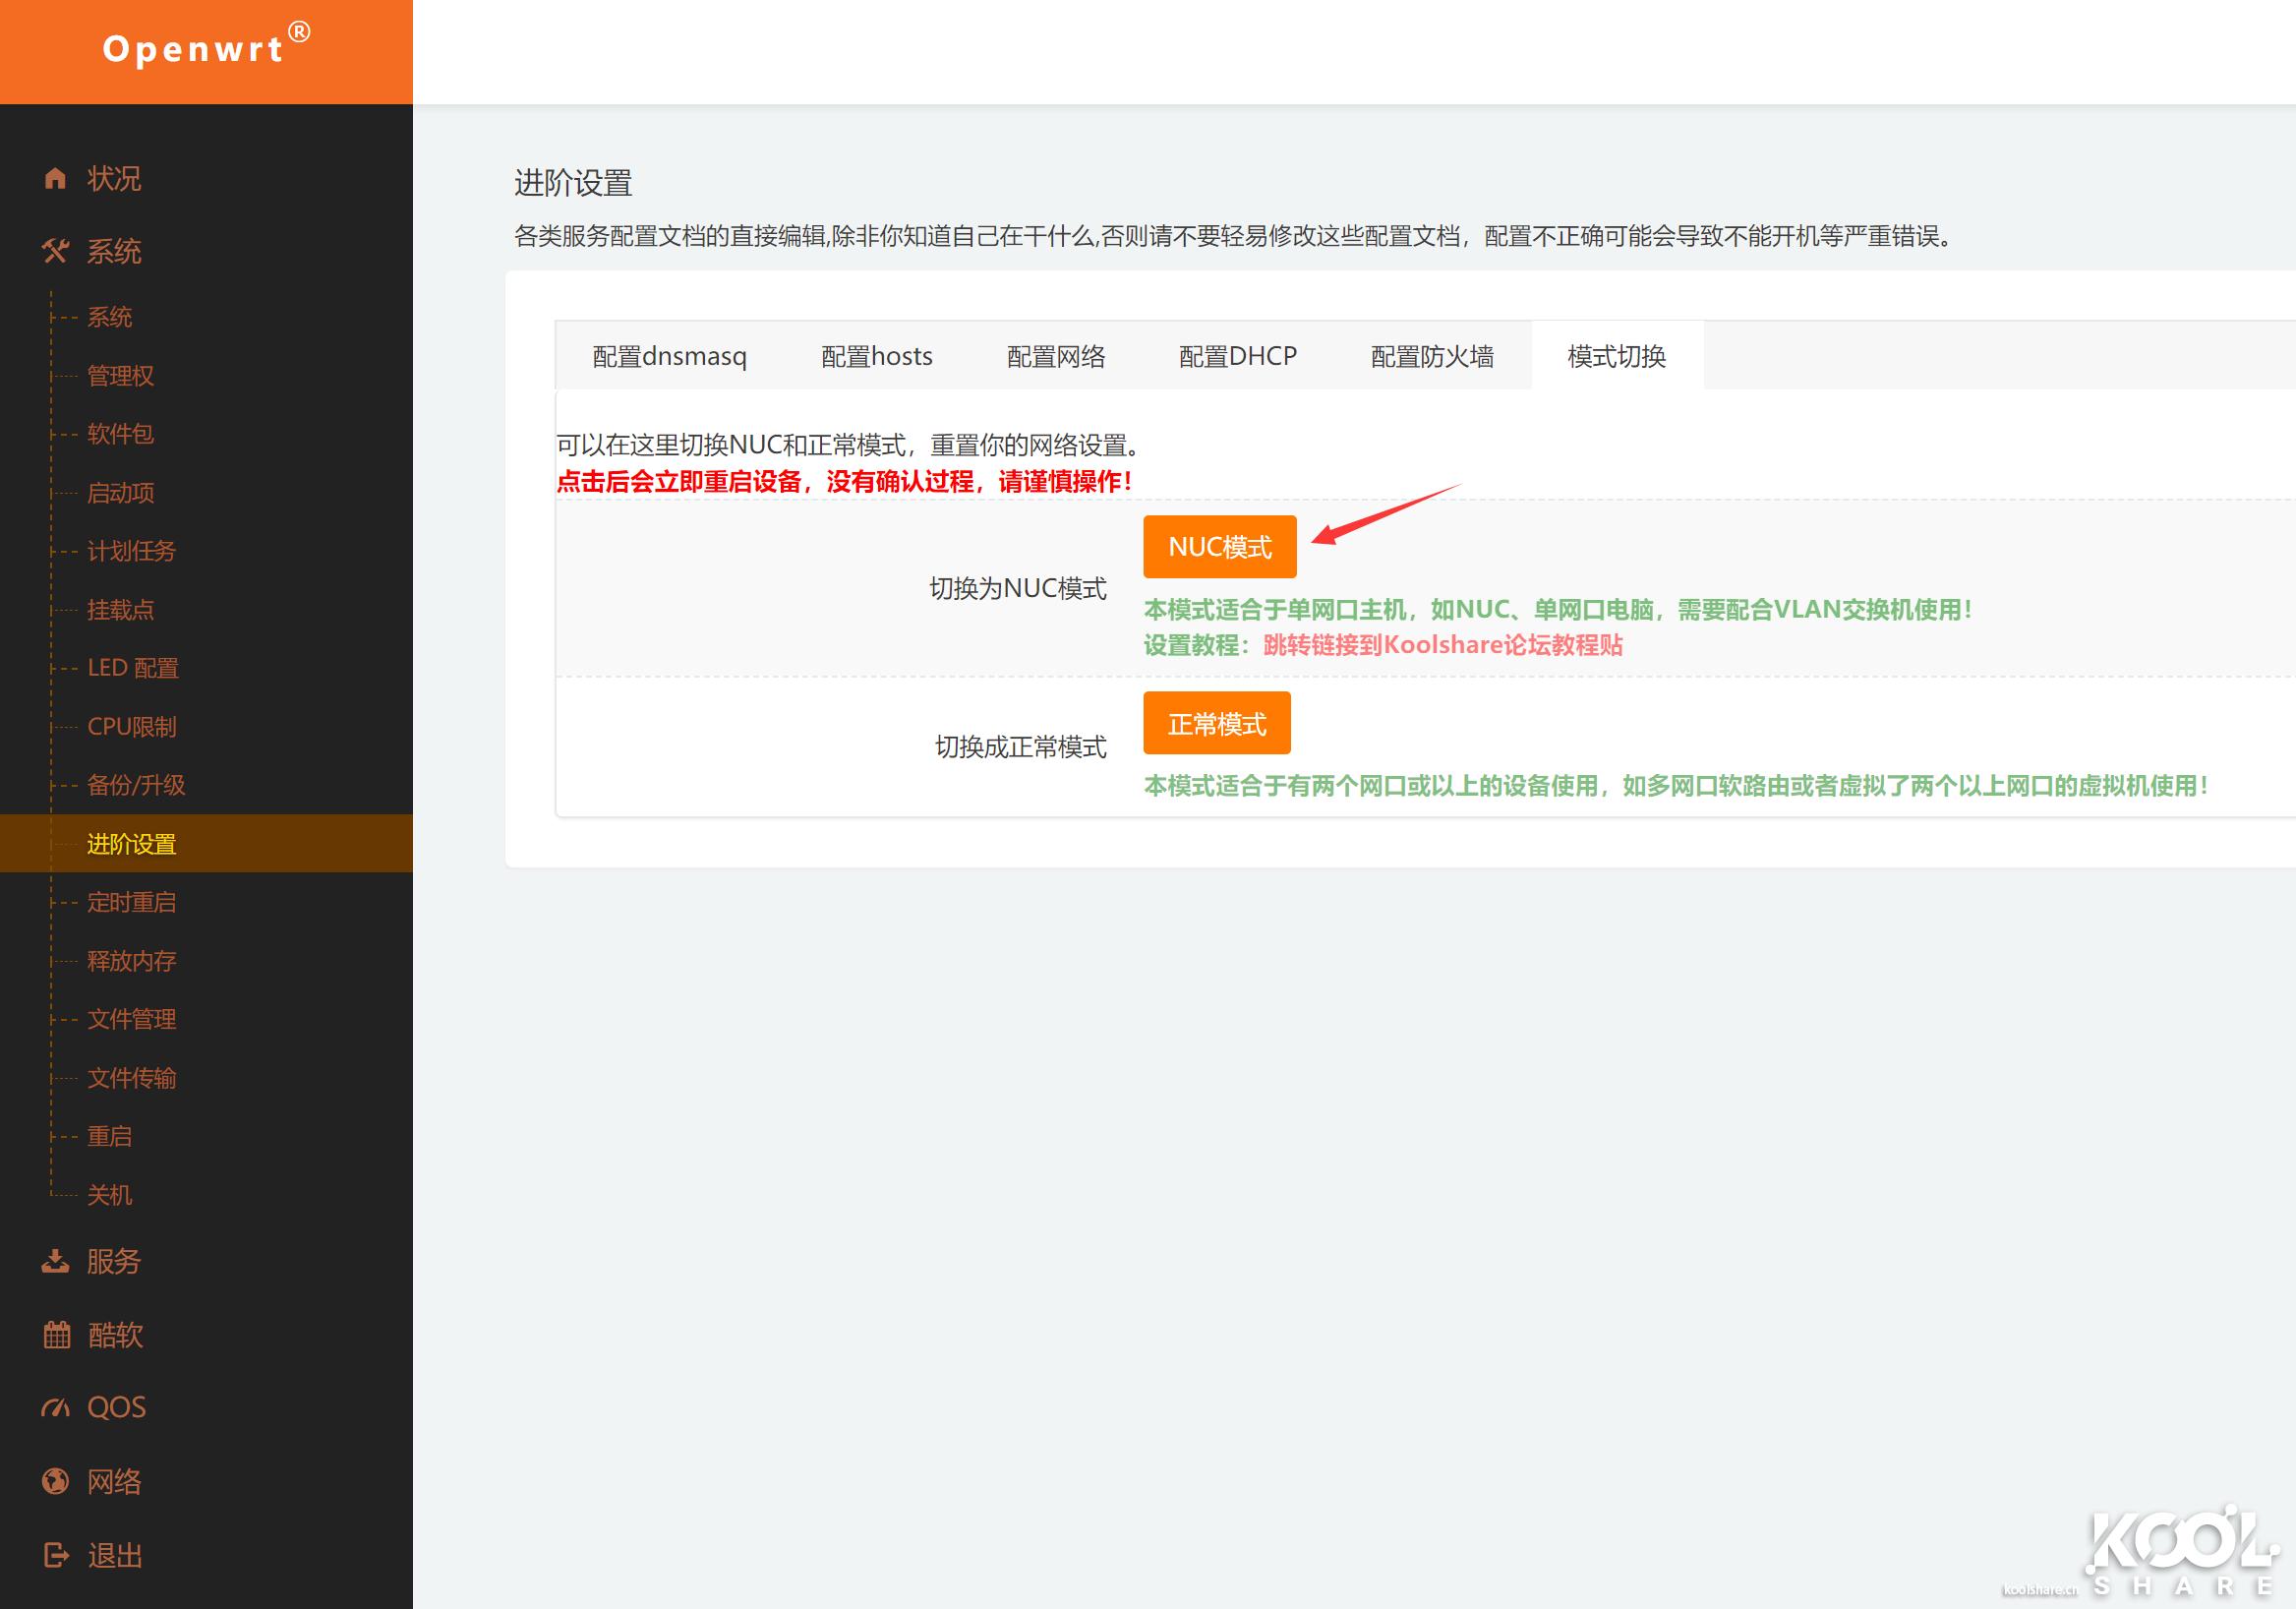2296x1609 pixels.
Task: Open the 配置hosts tab
Action: pyautogui.click(x=876, y=356)
